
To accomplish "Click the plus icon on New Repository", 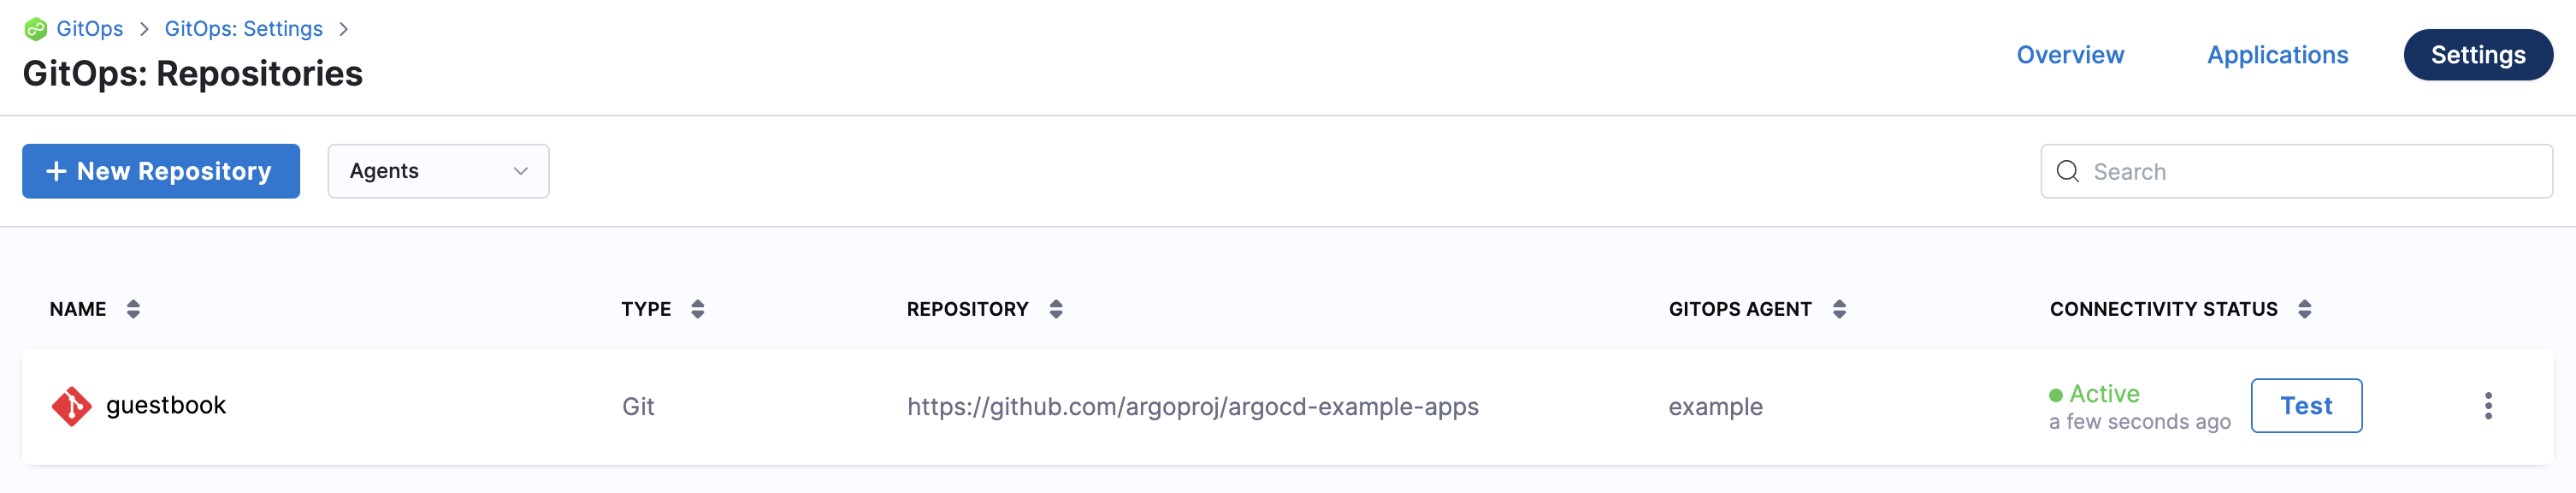I will click(x=56, y=171).
